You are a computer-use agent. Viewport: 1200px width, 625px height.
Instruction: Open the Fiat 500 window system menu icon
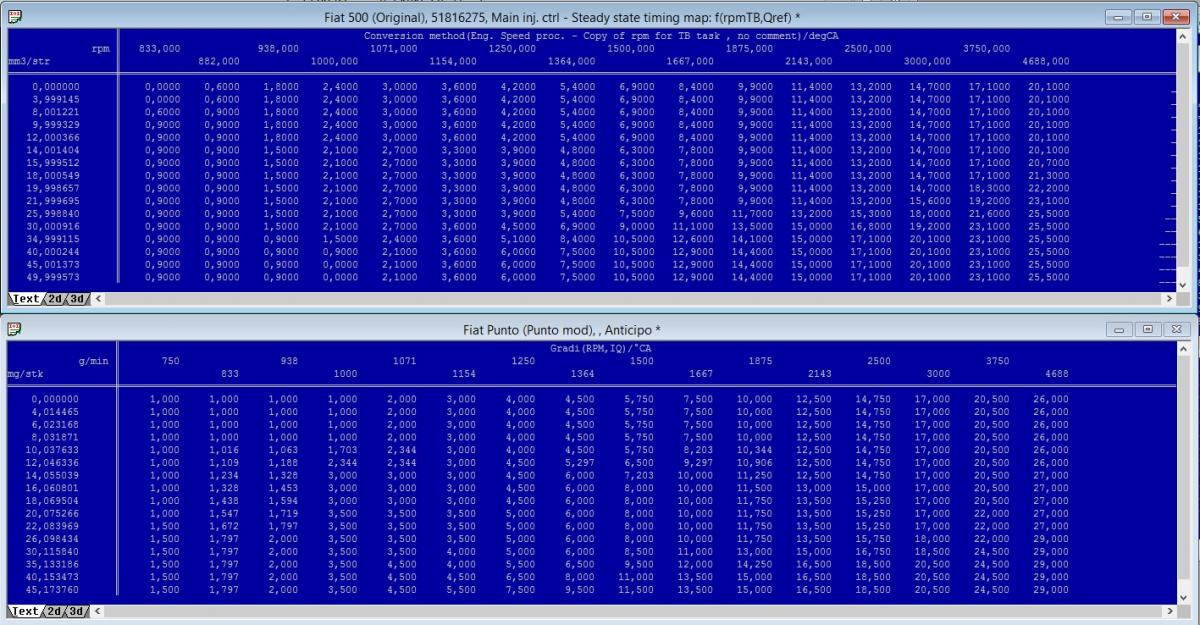click(14, 16)
